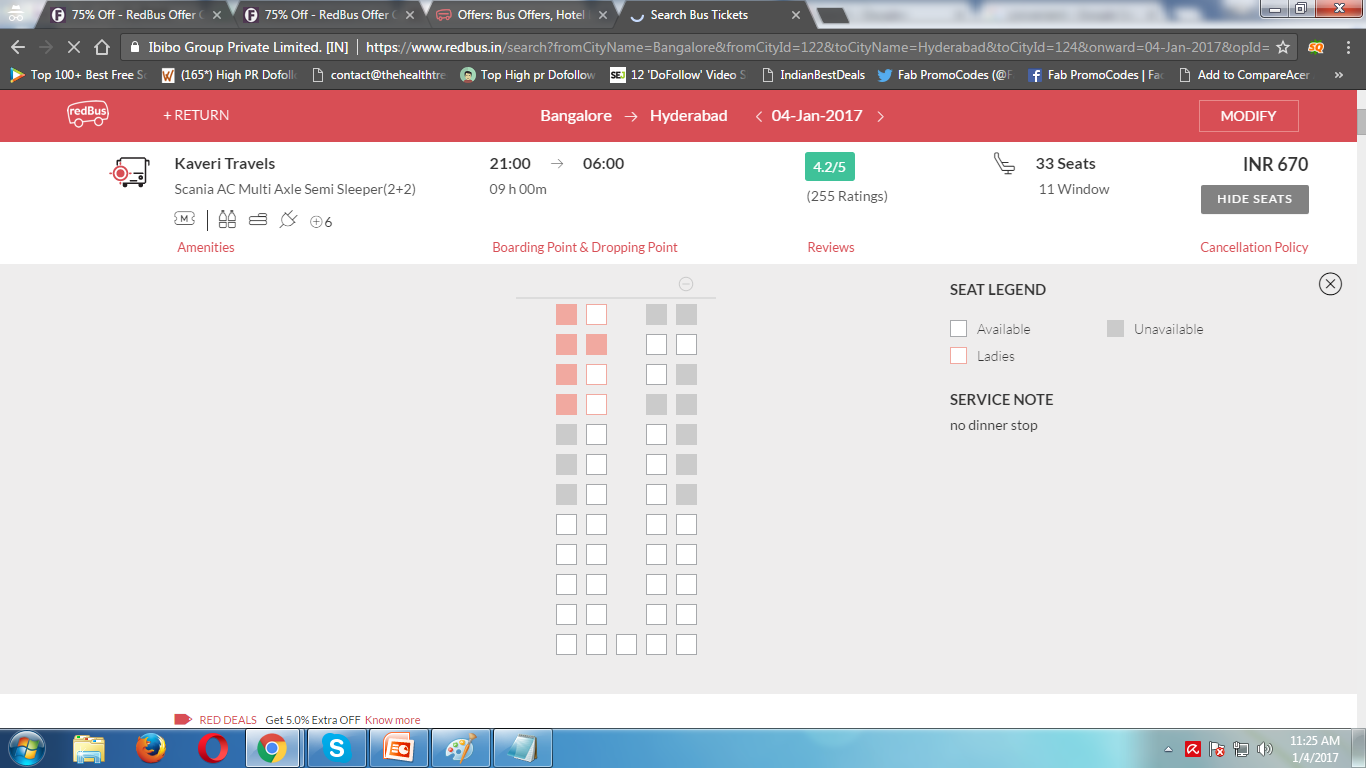
Task: Click the browser Home icon
Action: tap(101, 47)
